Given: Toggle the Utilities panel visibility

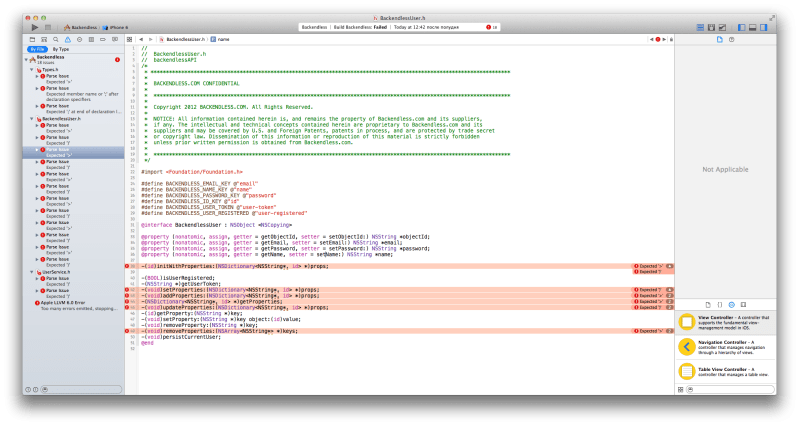Looking at the screenshot, I should pyautogui.click(x=764, y=28).
